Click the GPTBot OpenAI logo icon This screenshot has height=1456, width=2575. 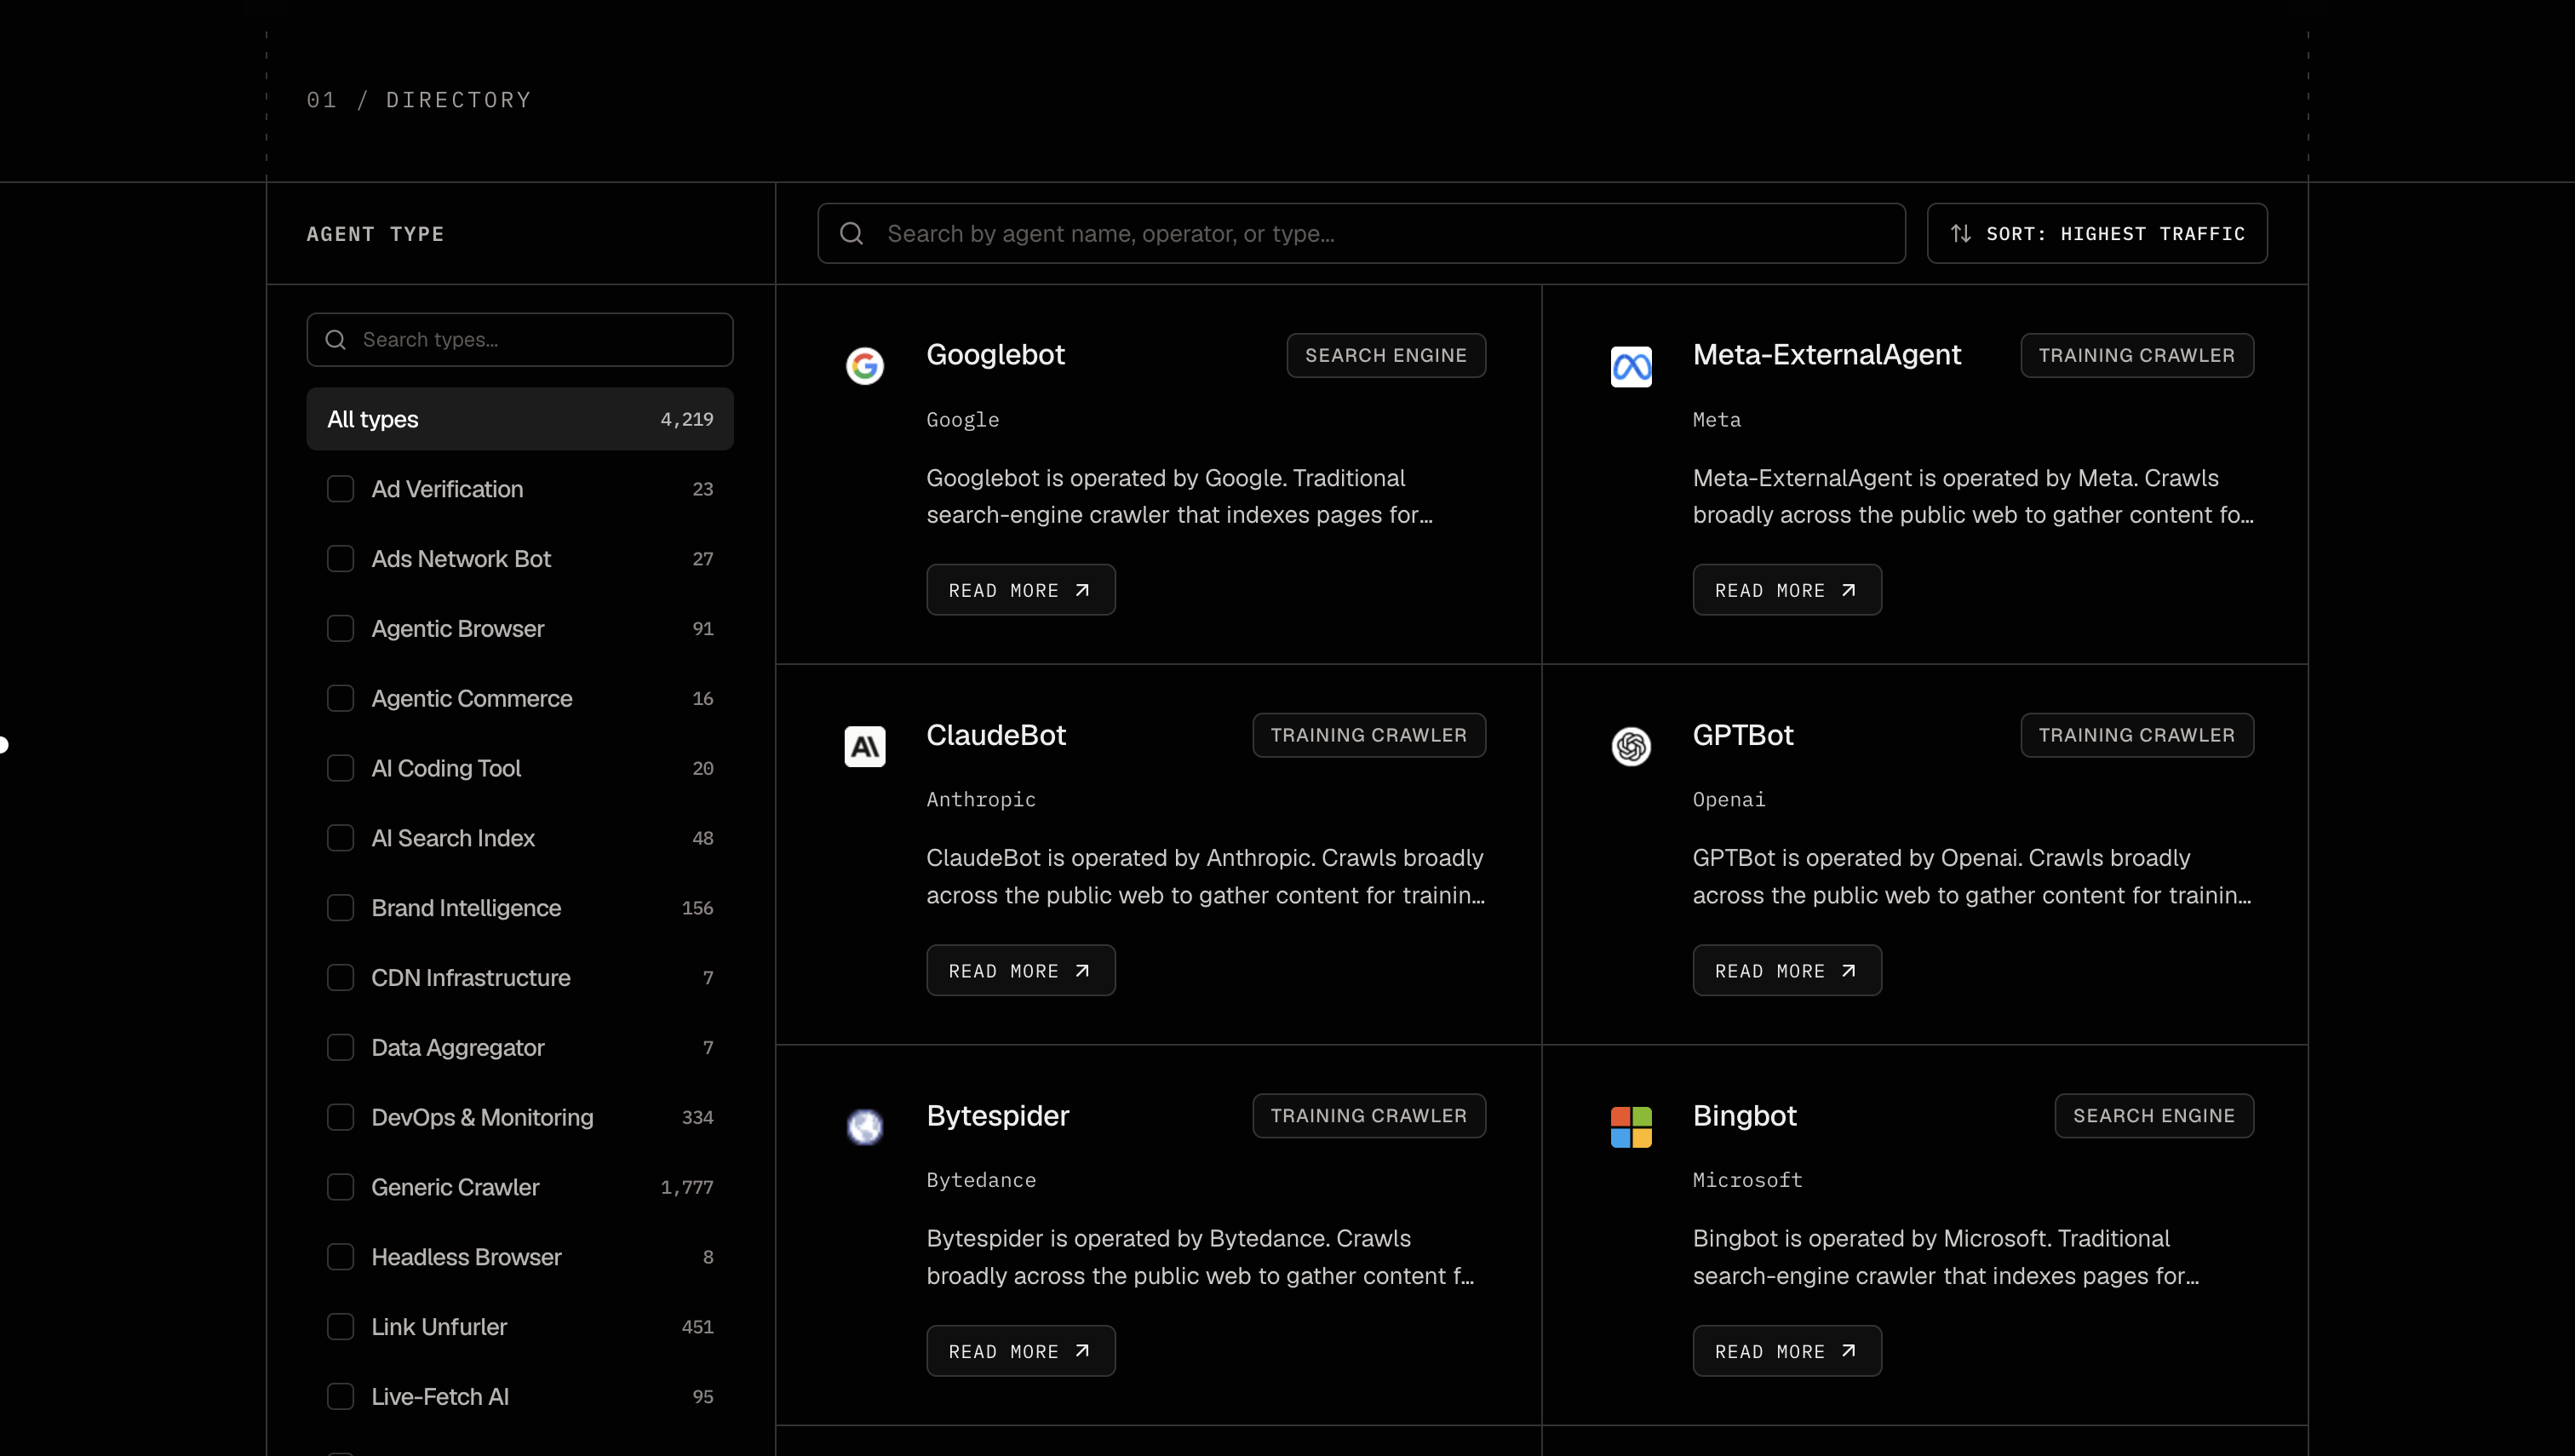1630,746
